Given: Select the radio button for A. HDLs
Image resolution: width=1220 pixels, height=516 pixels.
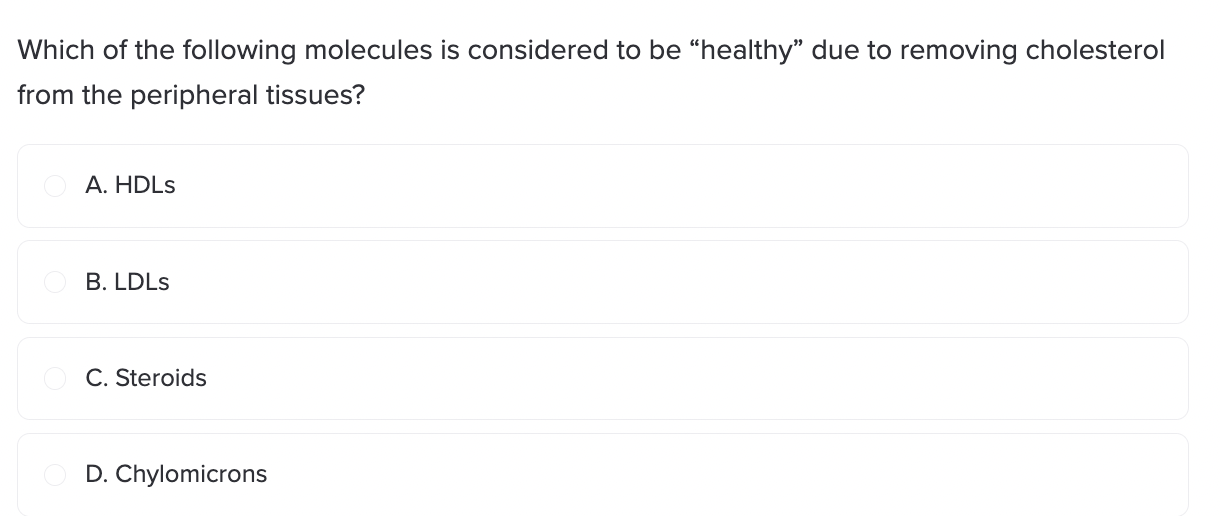Looking at the screenshot, I should point(55,185).
